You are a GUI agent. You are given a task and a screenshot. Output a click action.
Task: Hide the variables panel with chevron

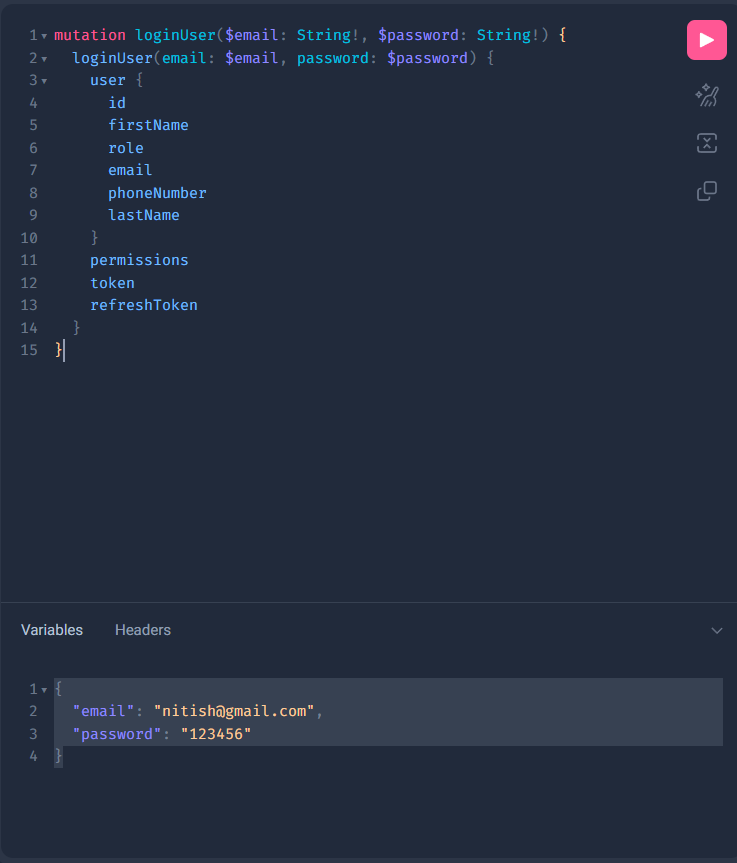(x=717, y=631)
